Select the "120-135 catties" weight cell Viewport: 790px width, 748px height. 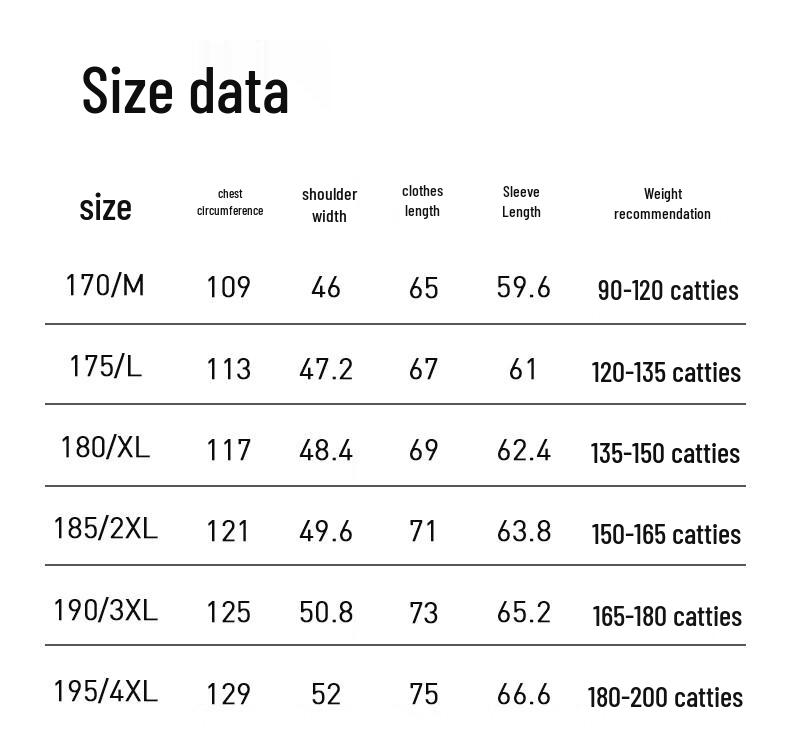point(666,373)
